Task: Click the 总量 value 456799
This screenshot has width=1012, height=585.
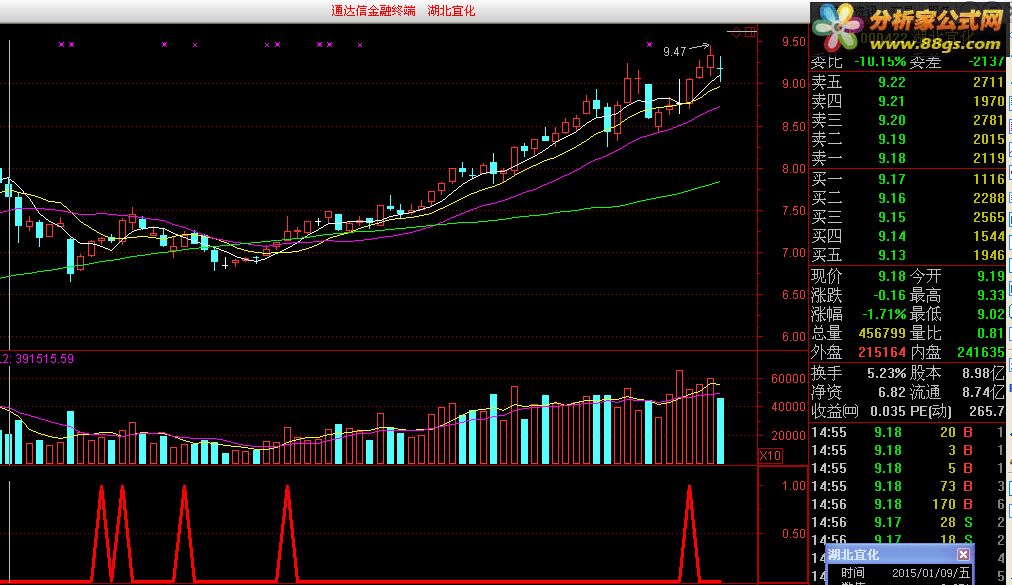Action: pyautogui.click(x=882, y=334)
